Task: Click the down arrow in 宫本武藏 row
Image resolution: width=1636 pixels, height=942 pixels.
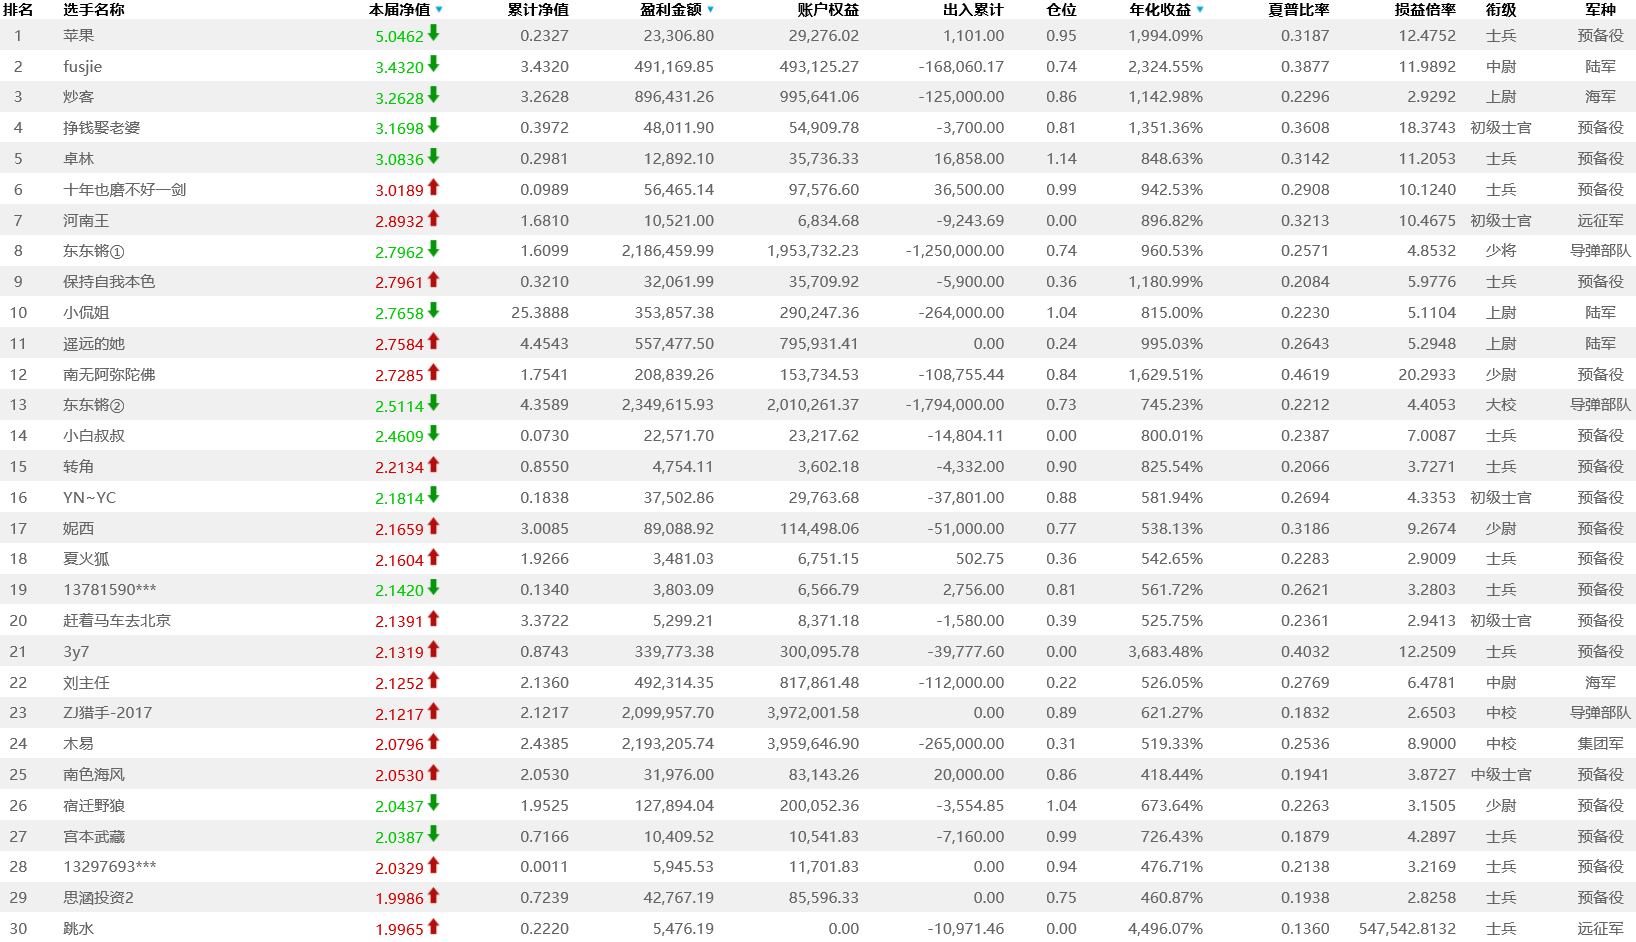Action: pos(433,834)
